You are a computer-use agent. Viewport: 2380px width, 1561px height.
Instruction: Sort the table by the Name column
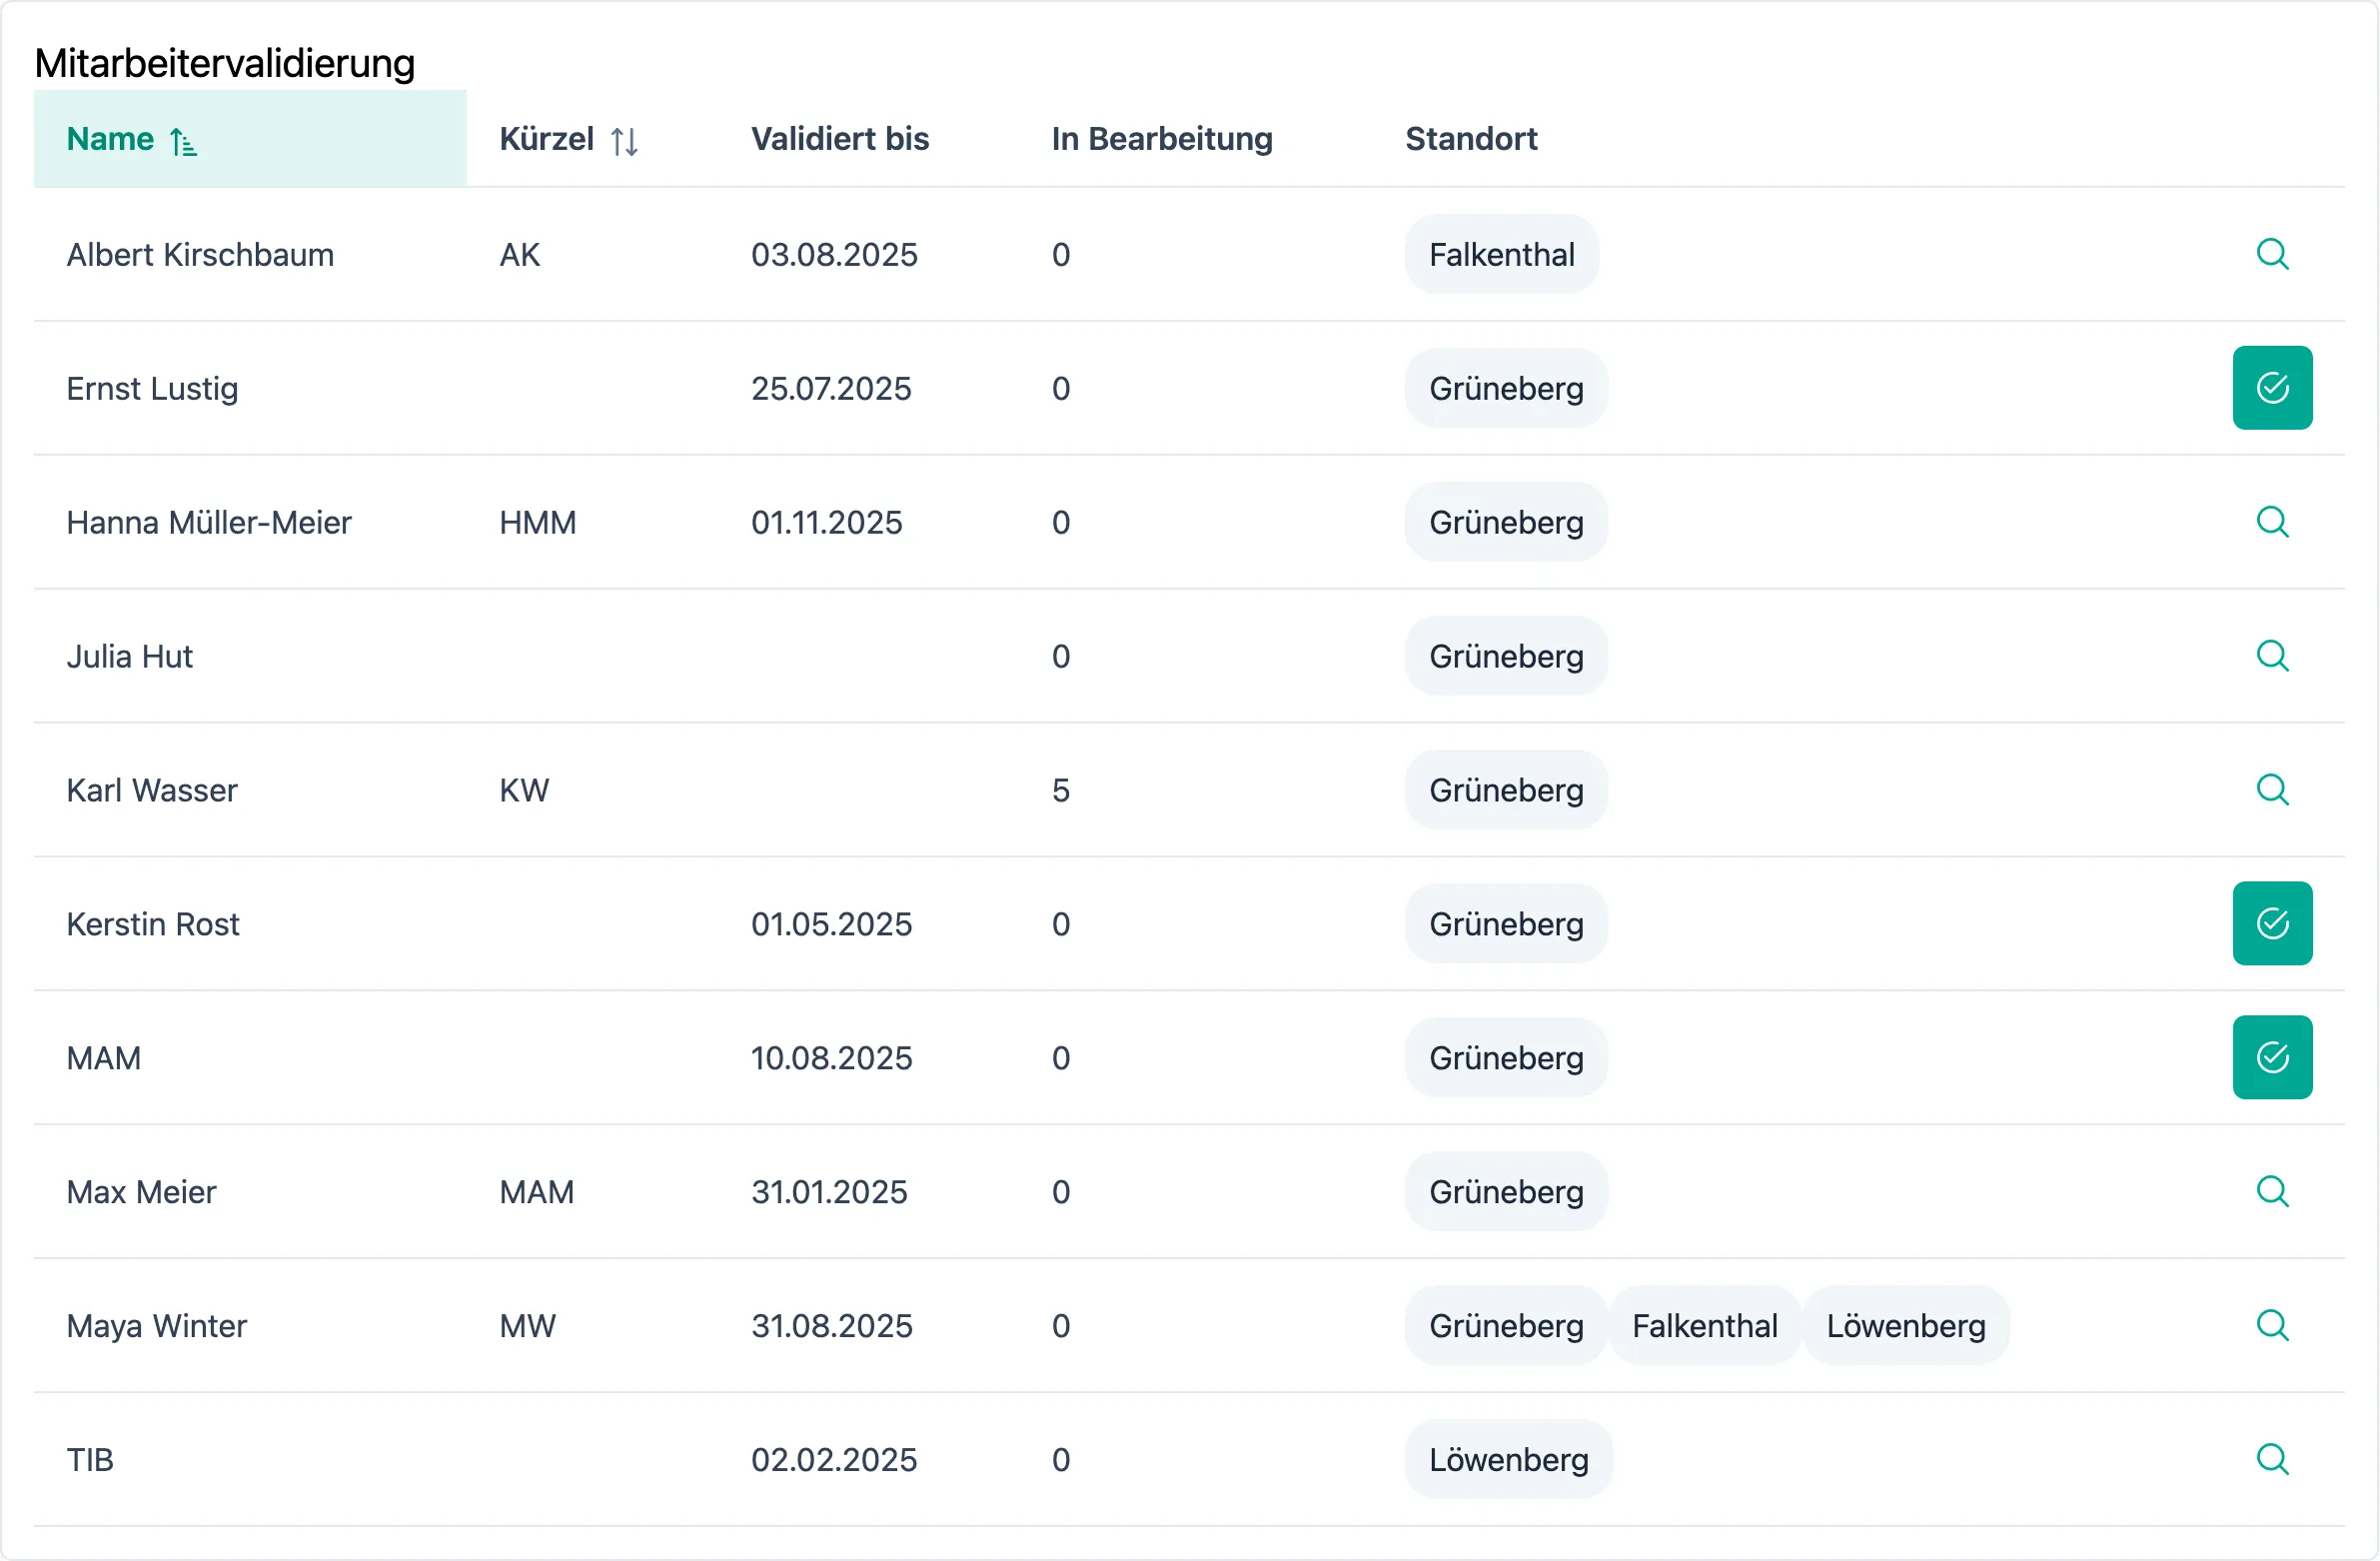click(110, 139)
